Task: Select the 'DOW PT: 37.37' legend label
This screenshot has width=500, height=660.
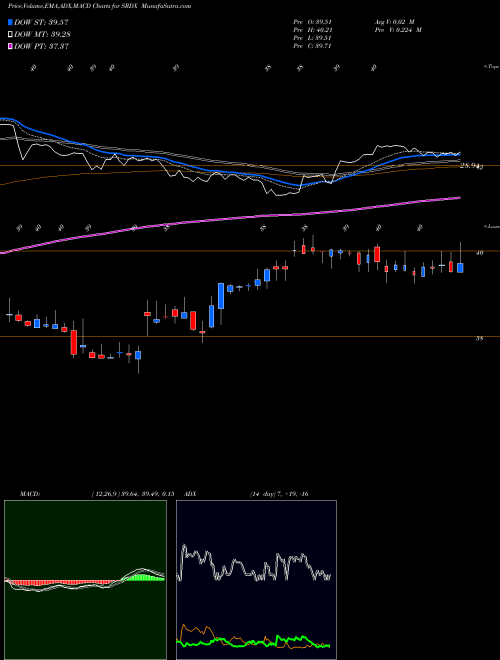Action: (41, 46)
